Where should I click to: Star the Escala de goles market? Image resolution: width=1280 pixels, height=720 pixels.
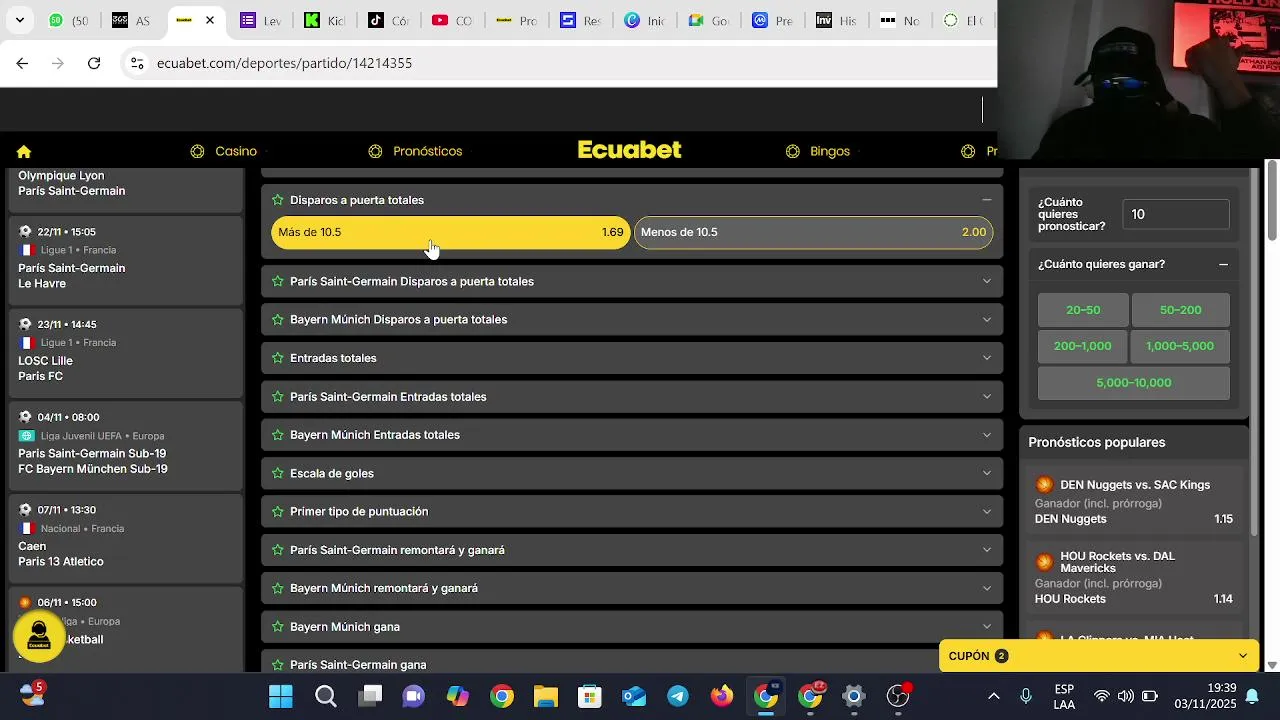278,473
